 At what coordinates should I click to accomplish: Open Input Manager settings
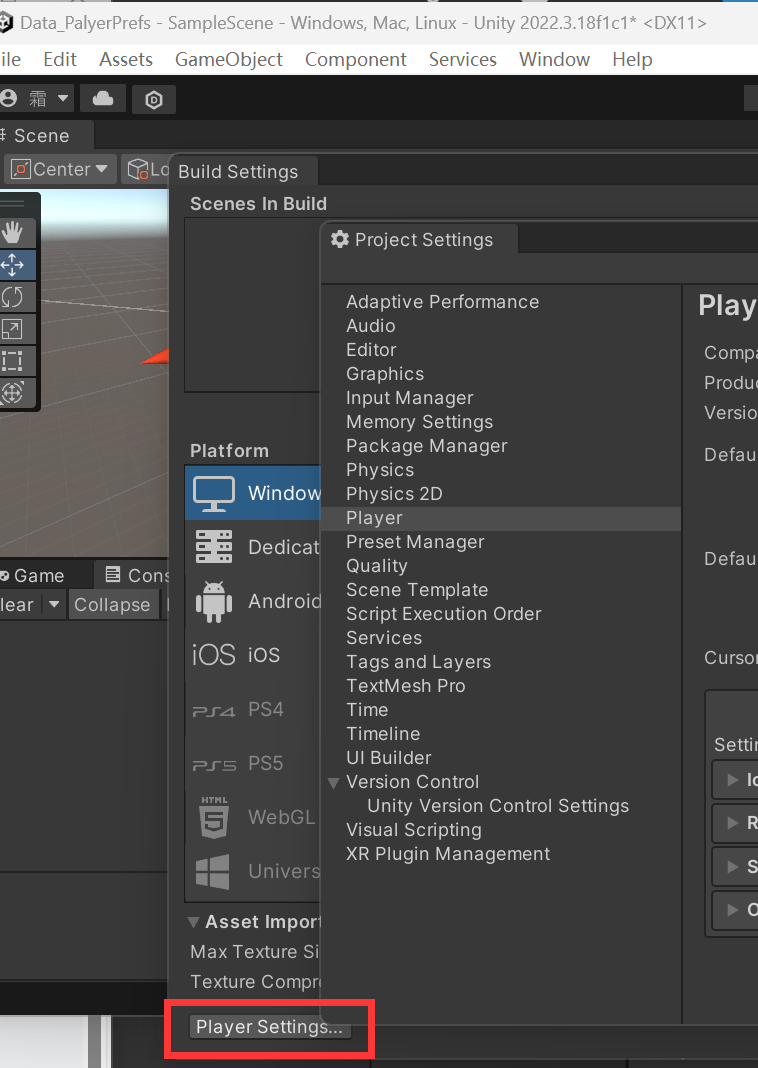click(x=409, y=398)
